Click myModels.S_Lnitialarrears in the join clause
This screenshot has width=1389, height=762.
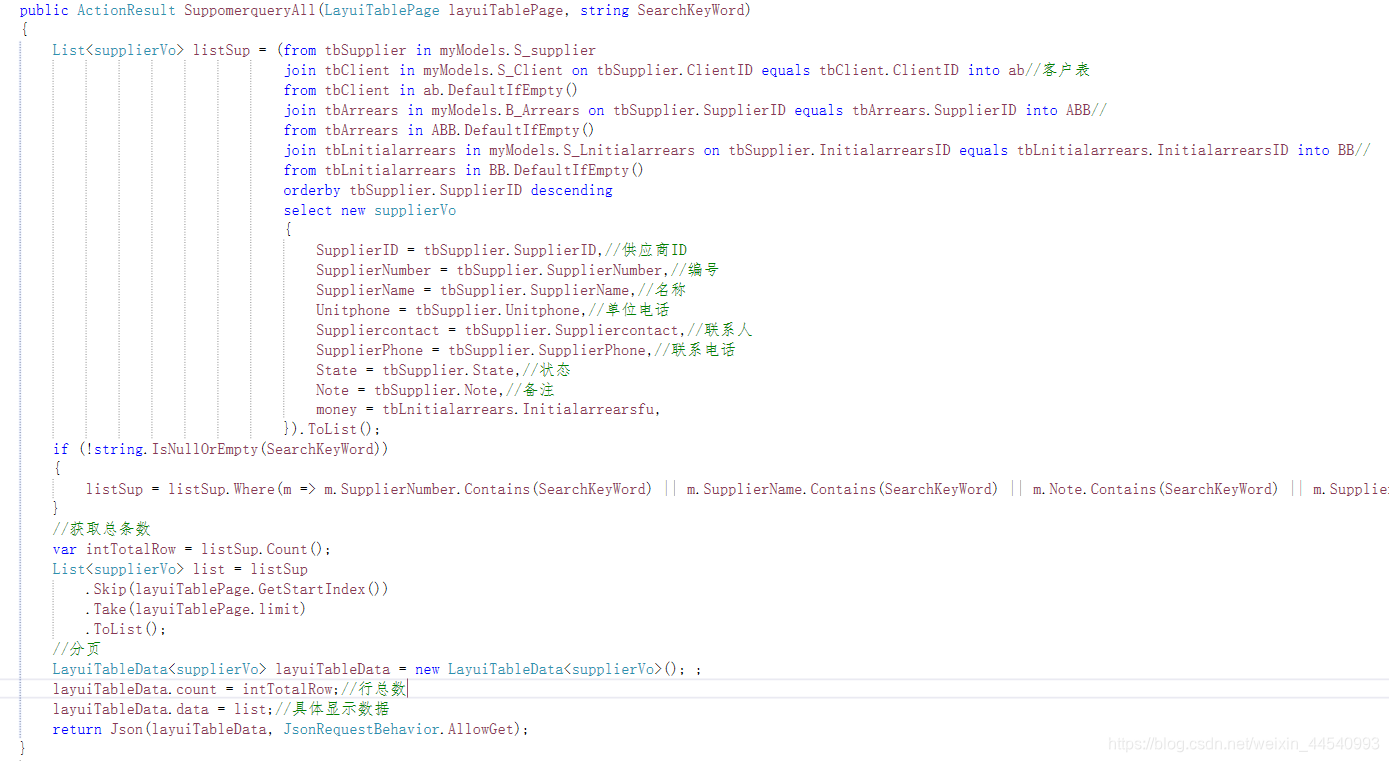592,150
